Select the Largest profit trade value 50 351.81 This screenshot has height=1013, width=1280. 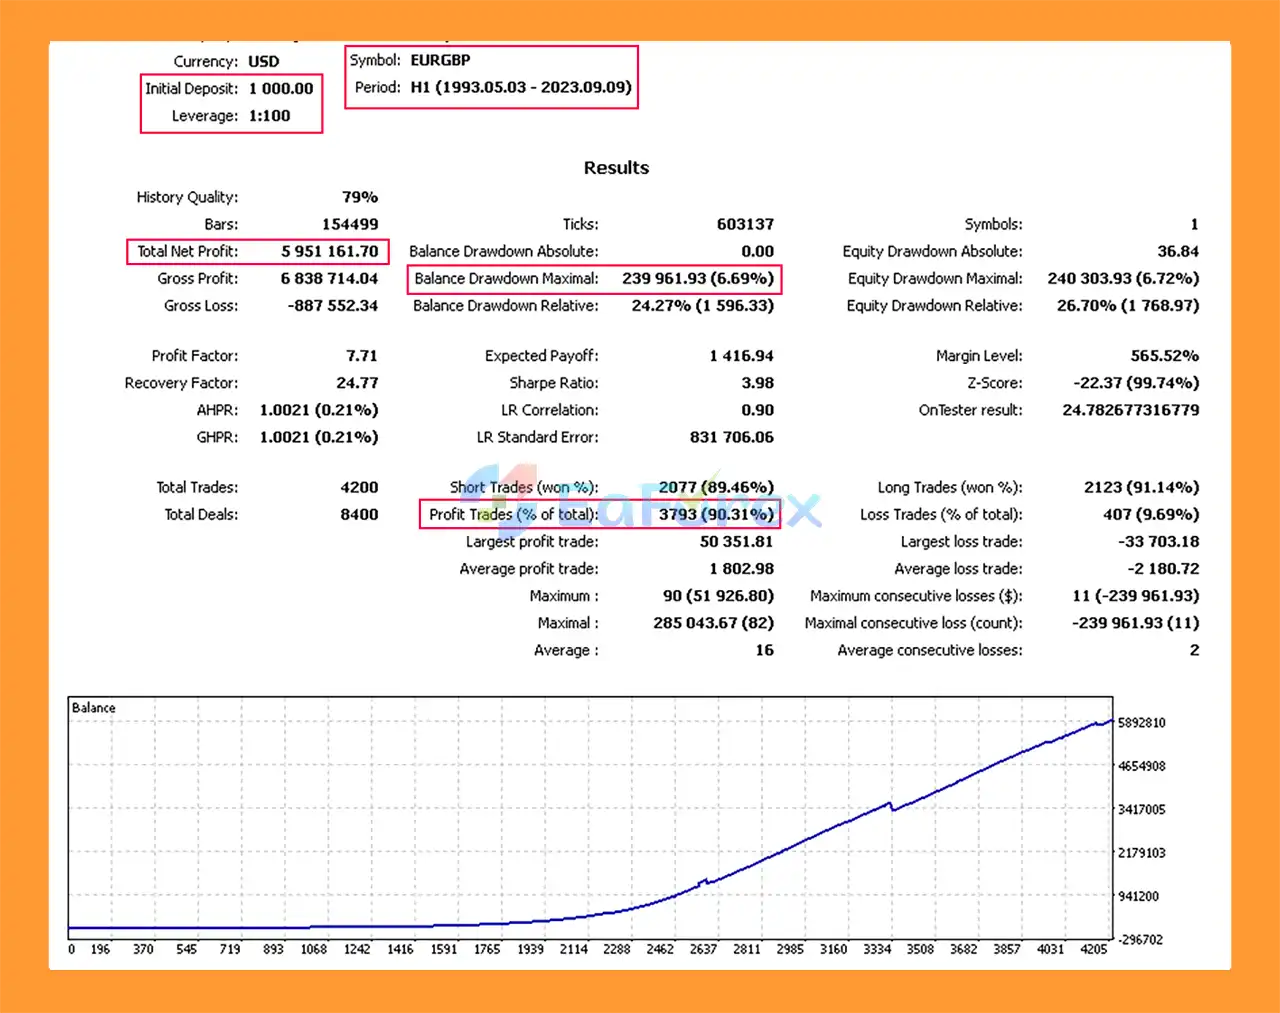[x=736, y=542]
